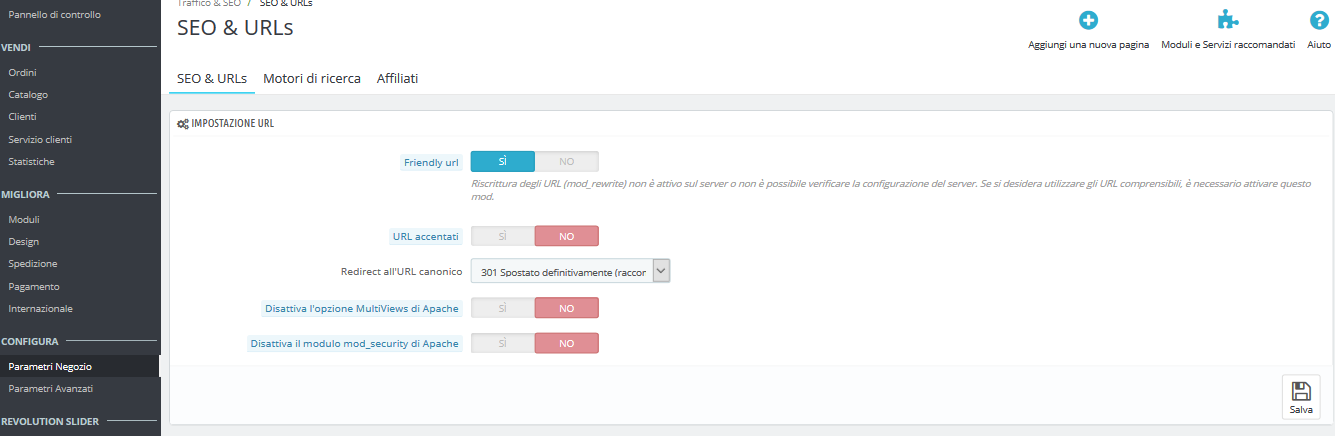Expand Parametri Avanzati in sidebar
Viewport: 1335px width, 436px height.
[x=51, y=388]
